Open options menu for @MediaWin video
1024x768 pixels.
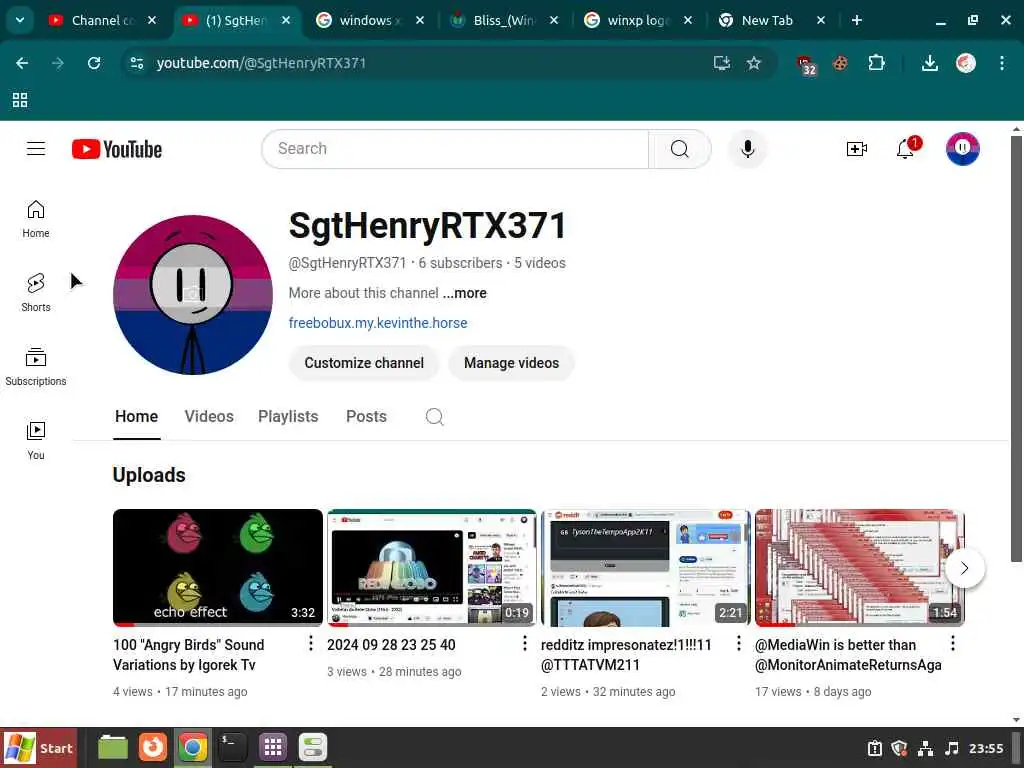(953, 644)
